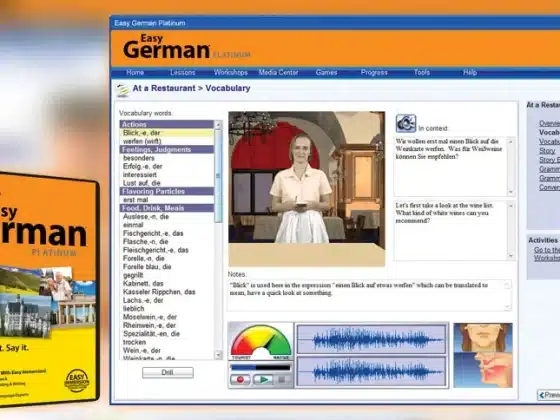Open the Help menu
The height and width of the screenshot is (420, 560).
click(x=470, y=72)
